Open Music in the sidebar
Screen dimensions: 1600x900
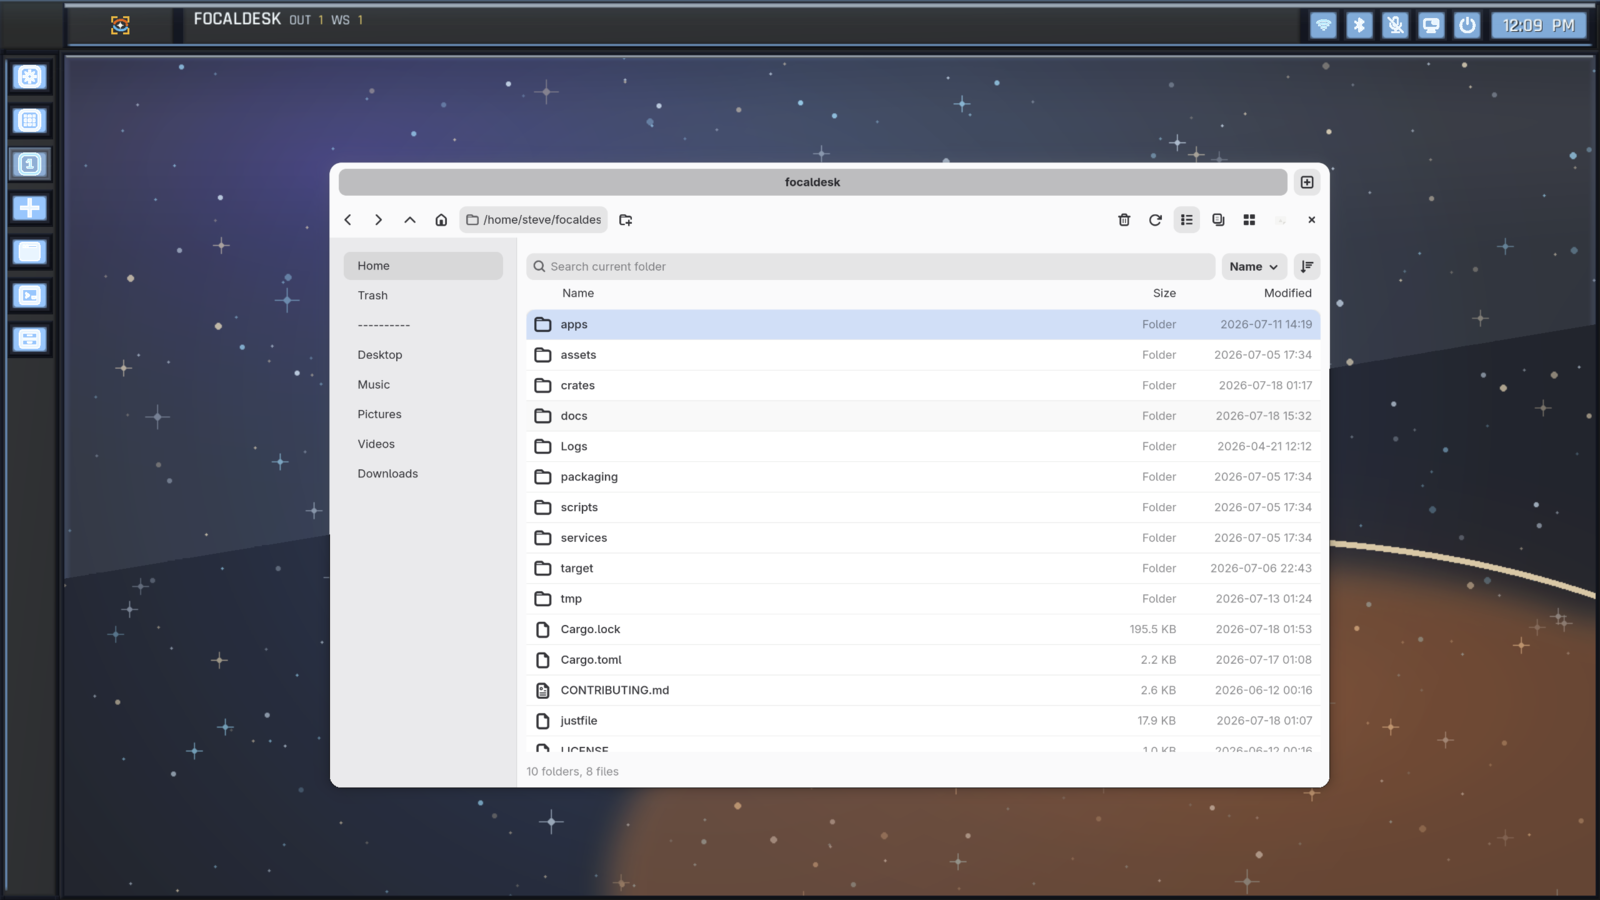[x=423, y=385]
